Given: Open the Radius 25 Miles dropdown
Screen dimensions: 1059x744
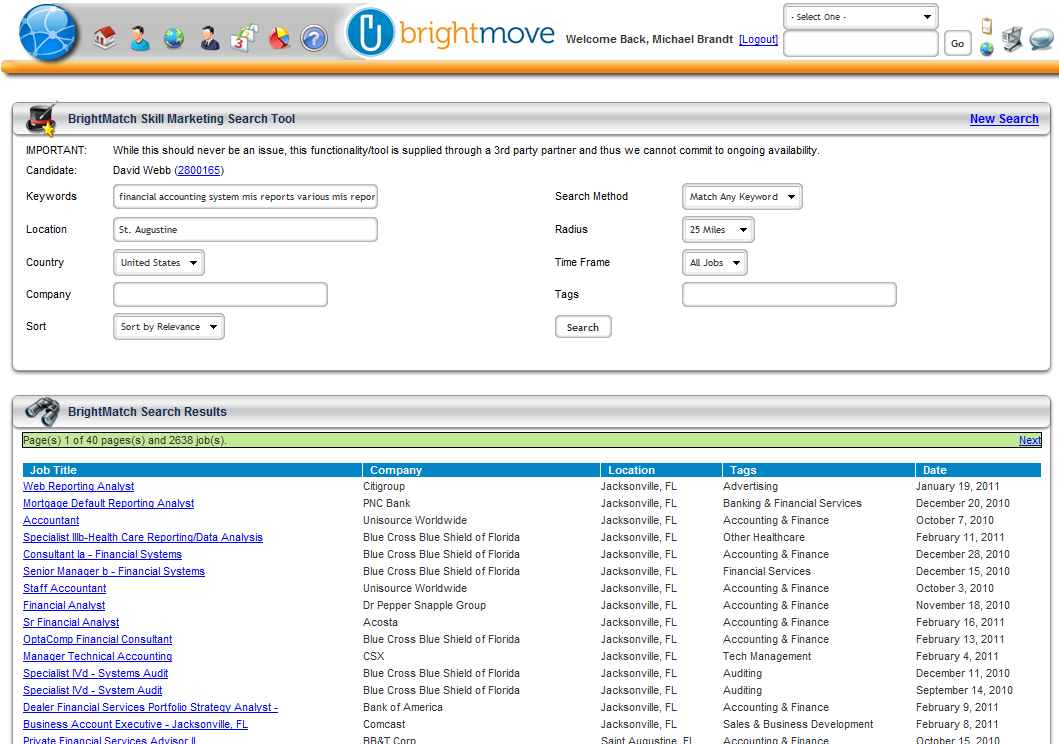Looking at the screenshot, I should click(x=718, y=230).
